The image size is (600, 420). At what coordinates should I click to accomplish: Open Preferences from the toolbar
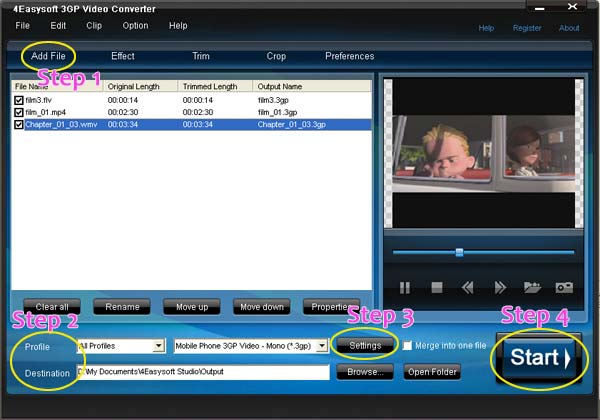(350, 56)
